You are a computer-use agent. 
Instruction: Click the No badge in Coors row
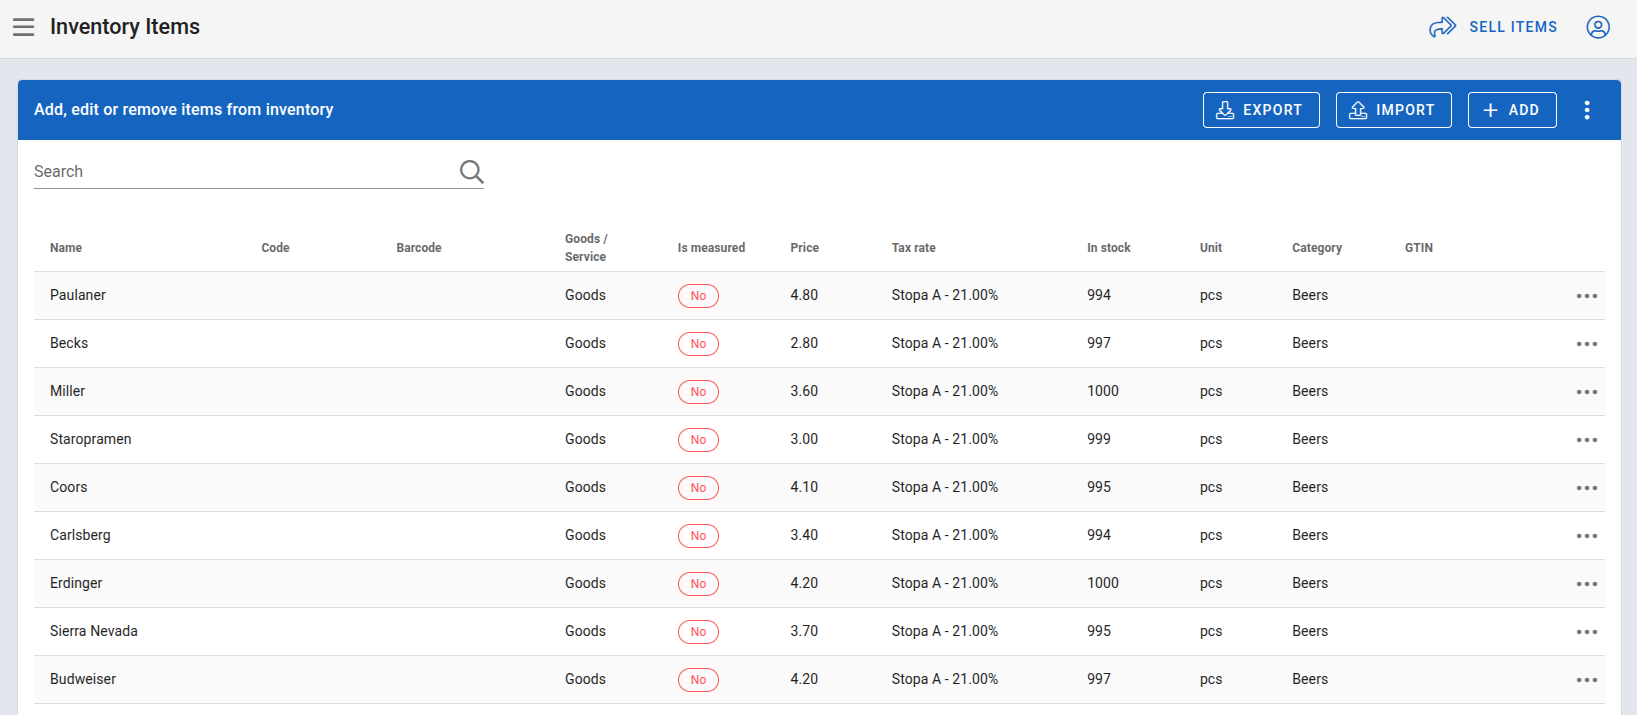pyautogui.click(x=698, y=488)
